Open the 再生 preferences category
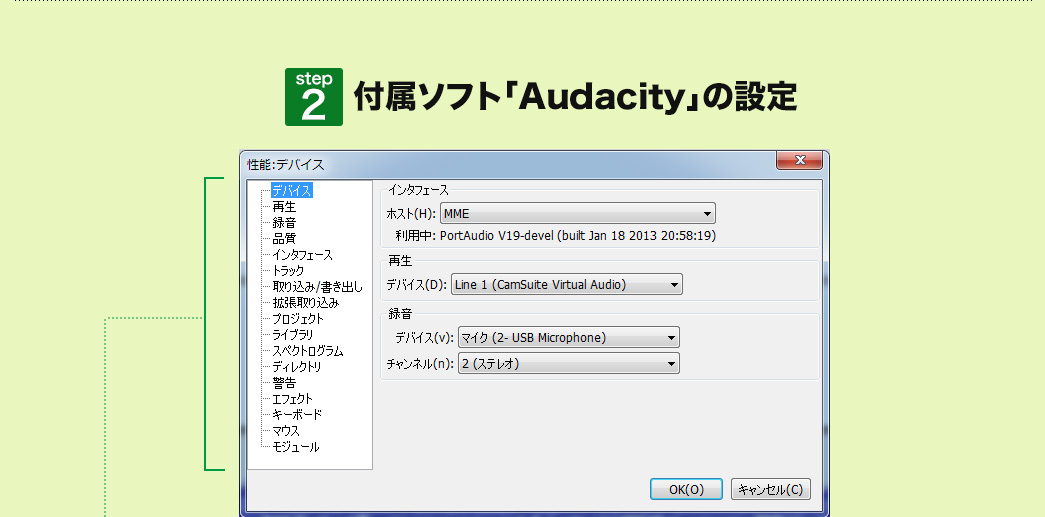Screen dimensions: 1045x517 [284, 207]
